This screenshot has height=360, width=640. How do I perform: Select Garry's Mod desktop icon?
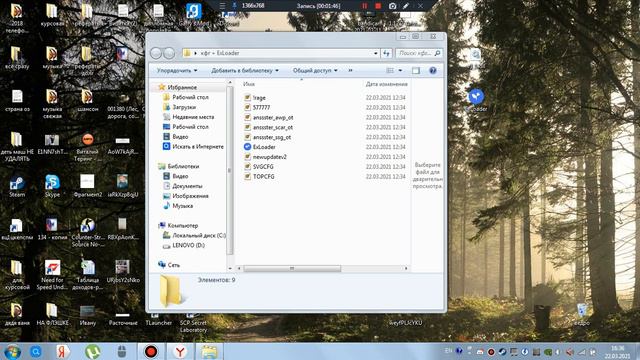point(193,15)
